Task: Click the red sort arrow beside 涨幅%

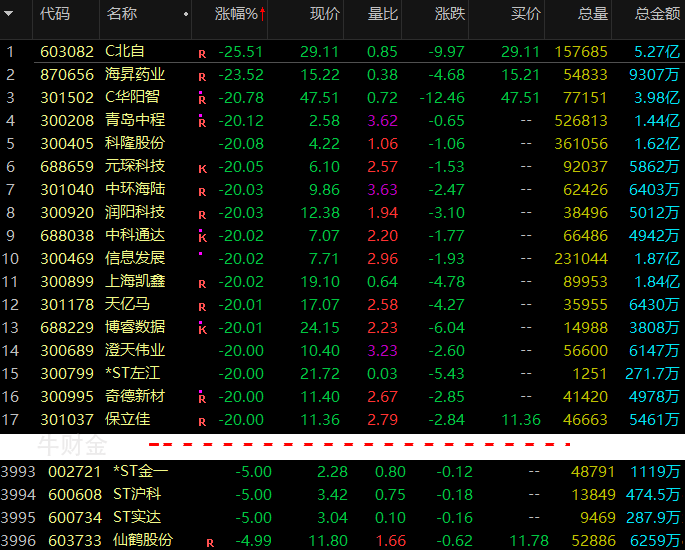Action: [x=263, y=14]
